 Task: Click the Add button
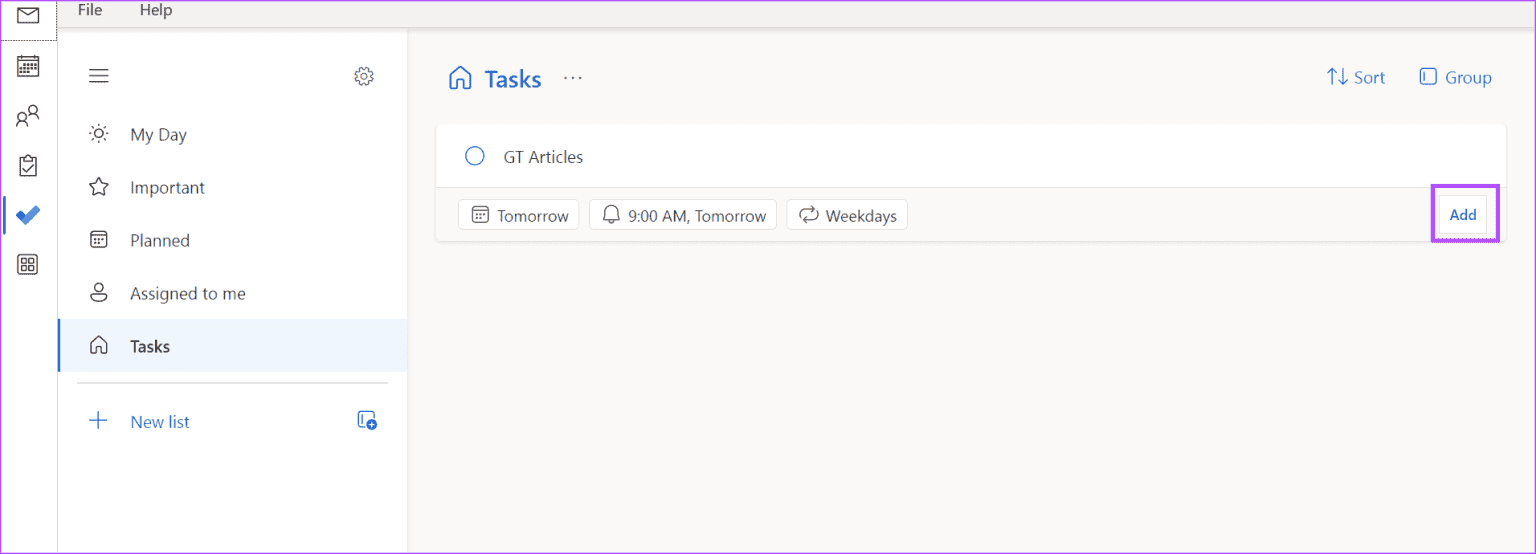tap(1463, 214)
